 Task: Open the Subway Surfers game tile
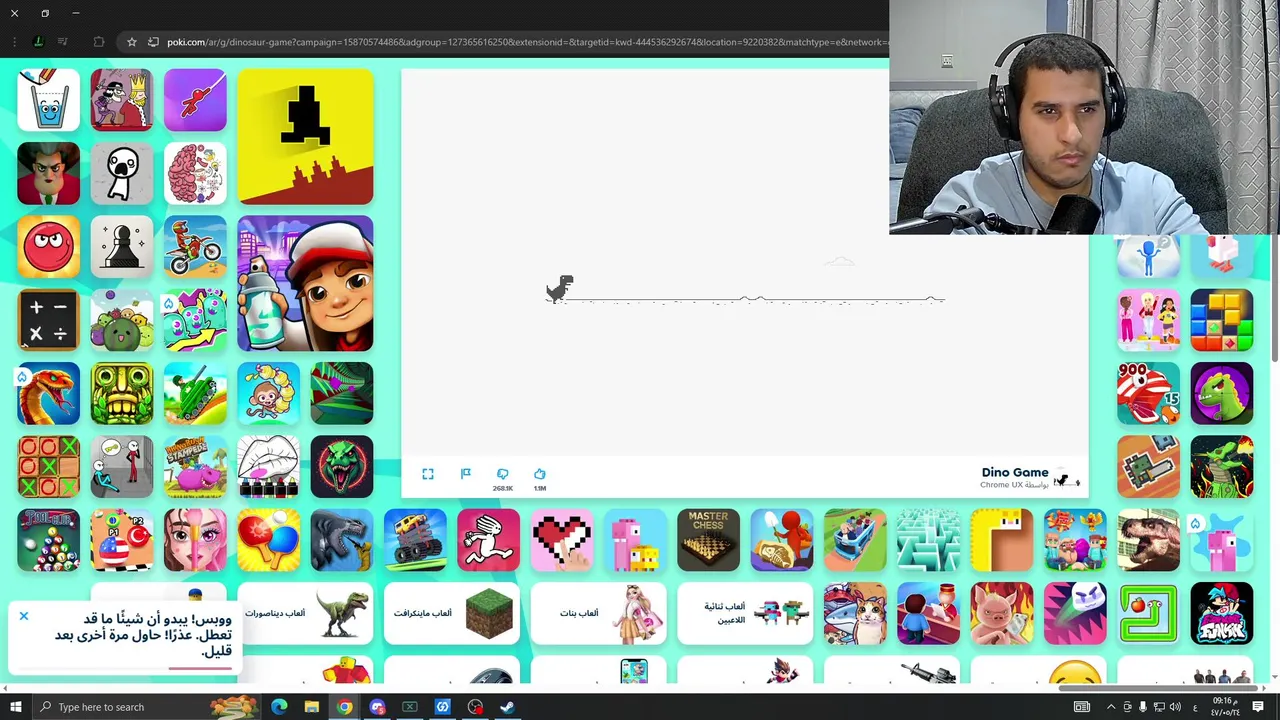coord(305,283)
